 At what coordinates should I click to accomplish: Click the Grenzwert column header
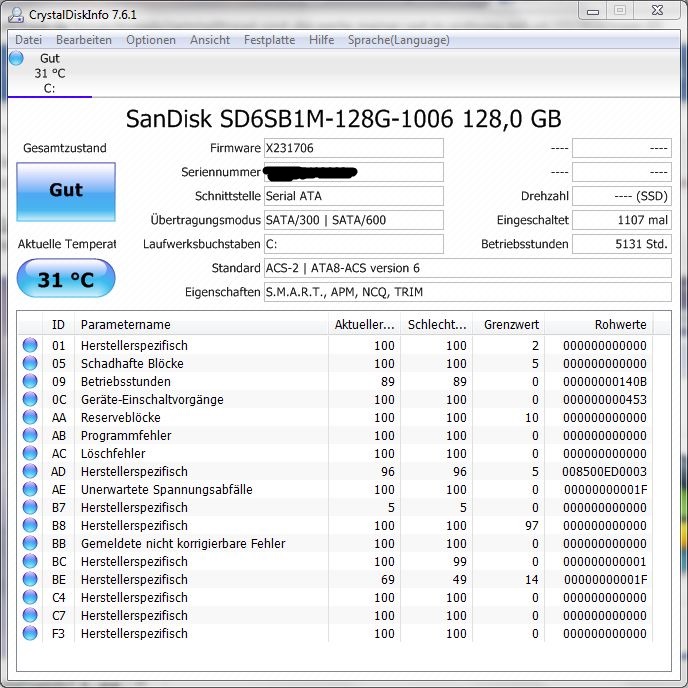click(509, 325)
